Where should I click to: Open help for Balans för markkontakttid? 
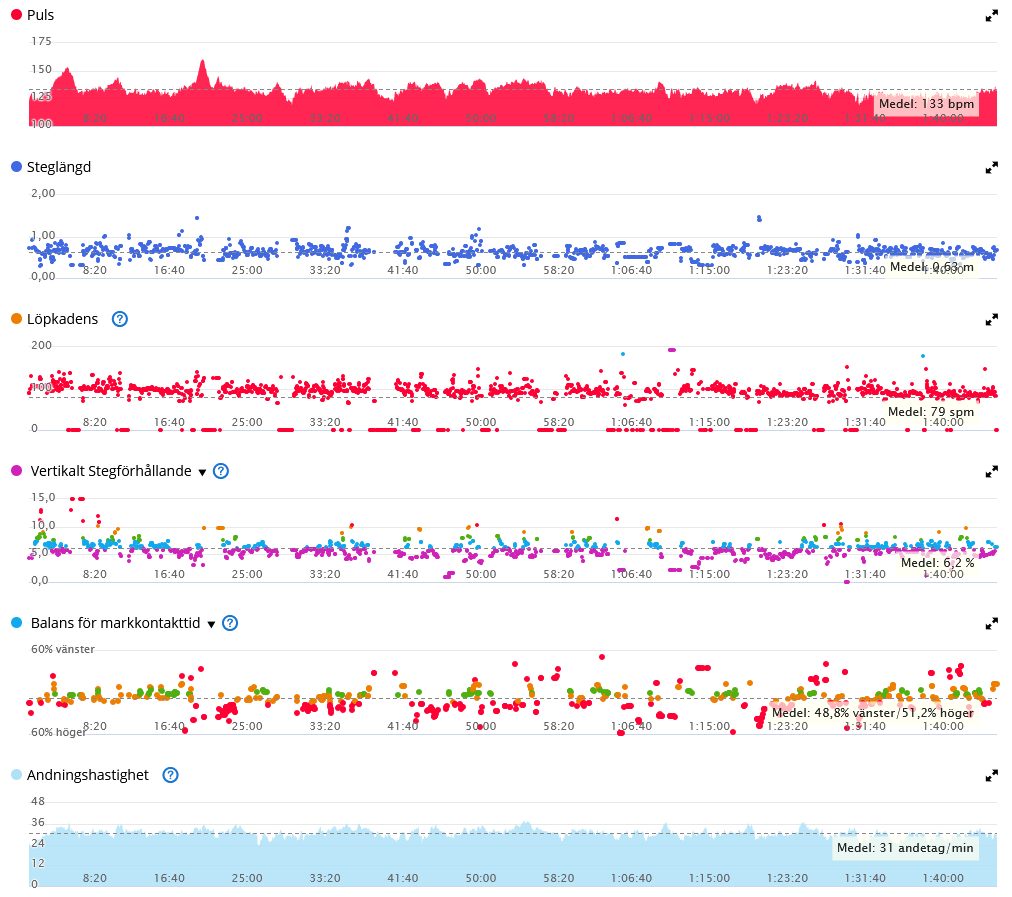click(230, 623)
